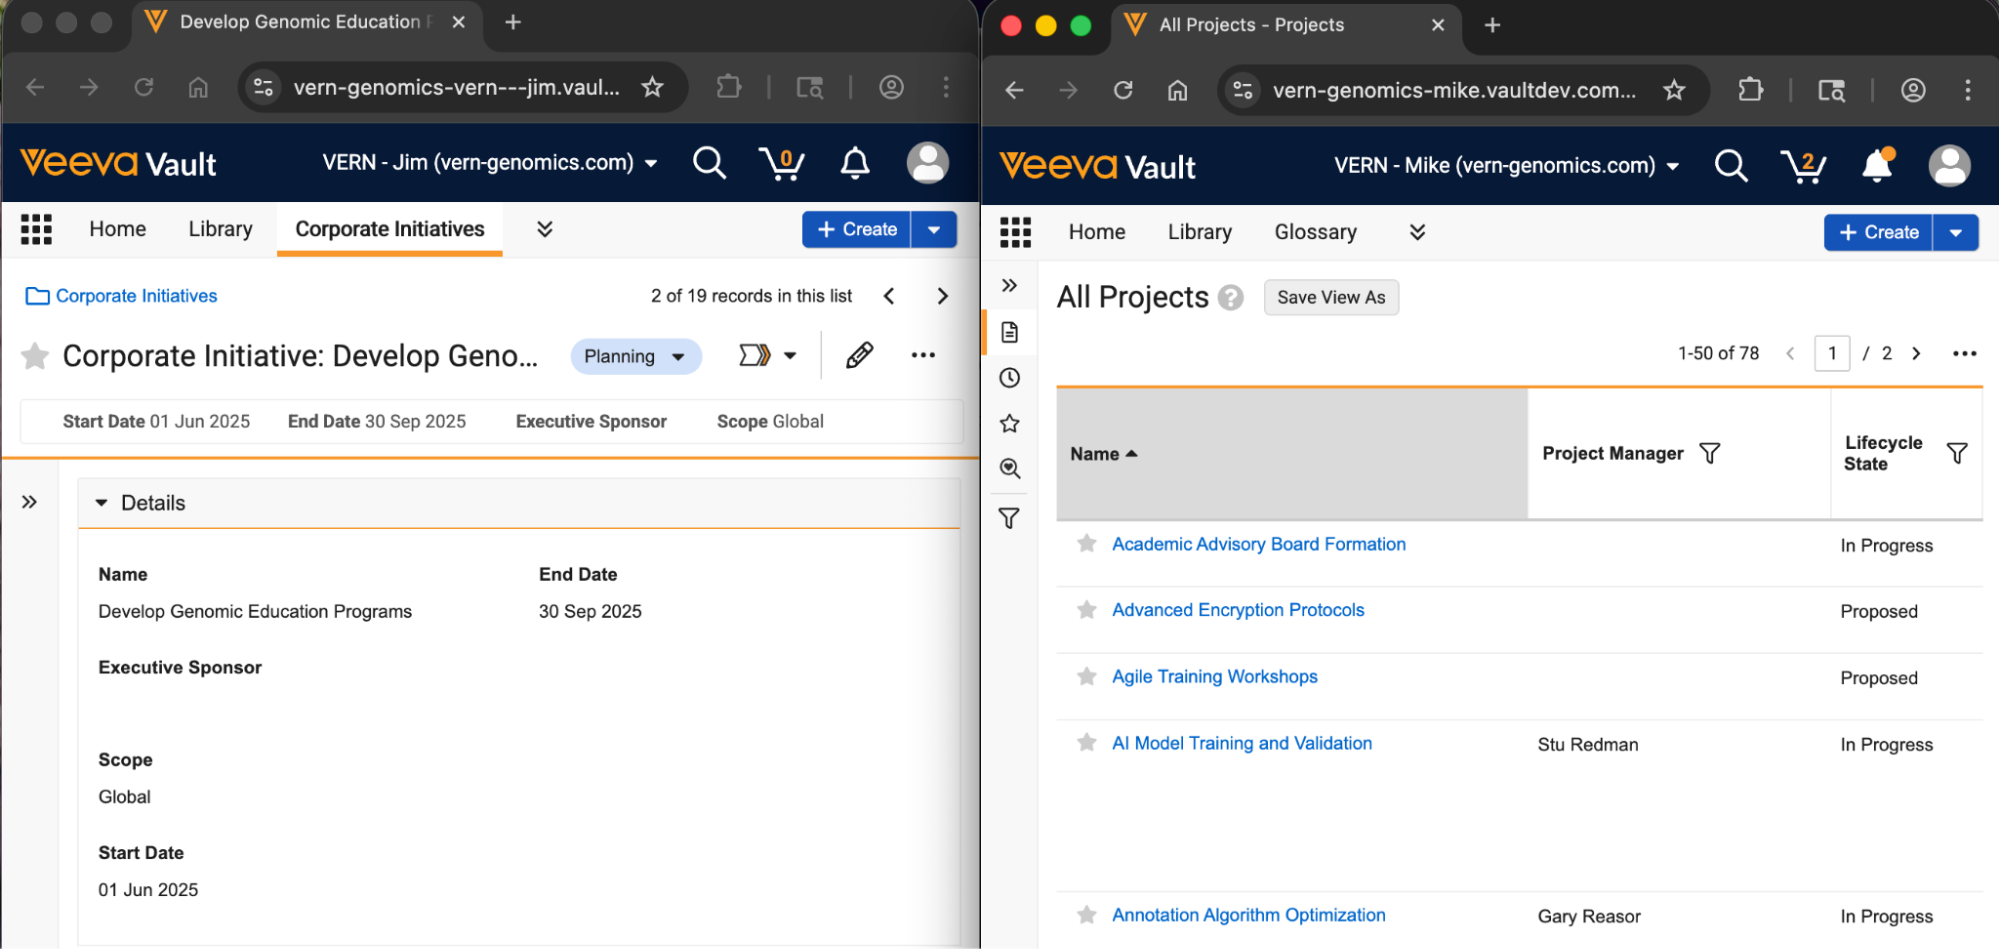Open the AI Model Training and Validation link
This screenshot has width=1999, height=949.
1241,743
